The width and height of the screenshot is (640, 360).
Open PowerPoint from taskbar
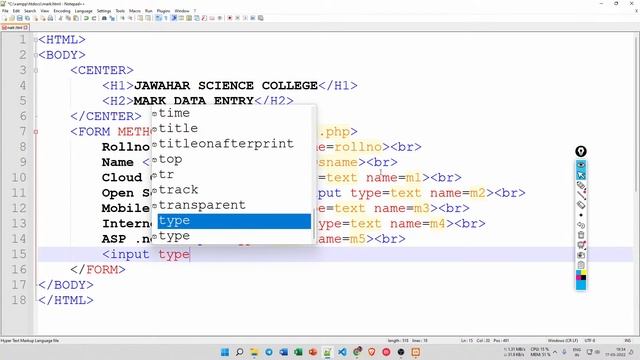pyautogui.click(x=313, y=352)
